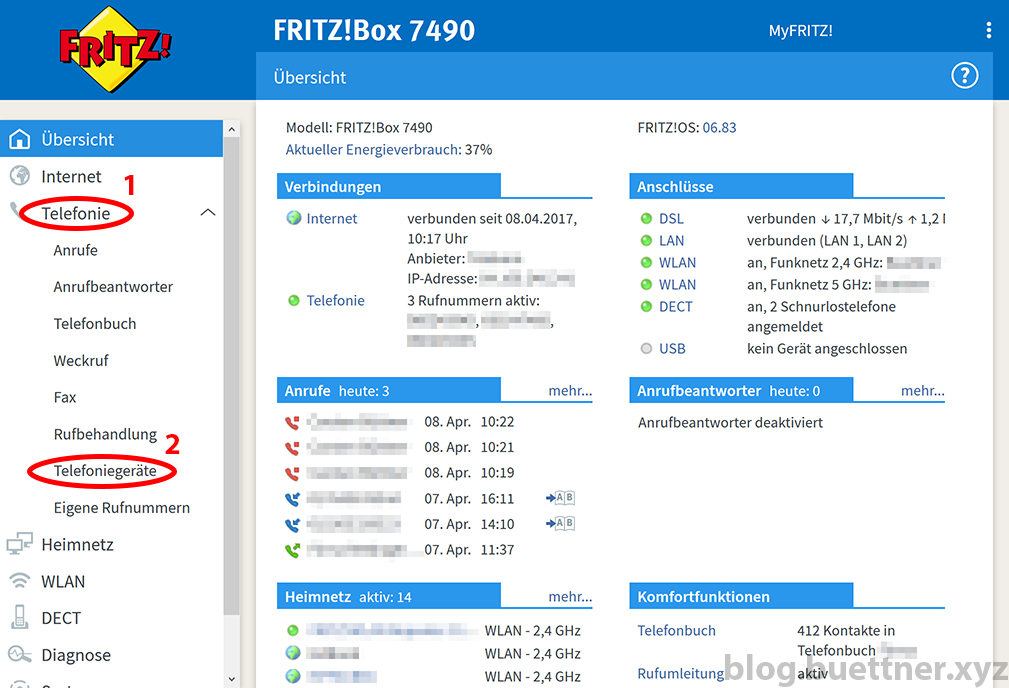Add 16:11 caller to phonebook icon
Viewport: 1009px width, 688px height.
coord(560,497)
